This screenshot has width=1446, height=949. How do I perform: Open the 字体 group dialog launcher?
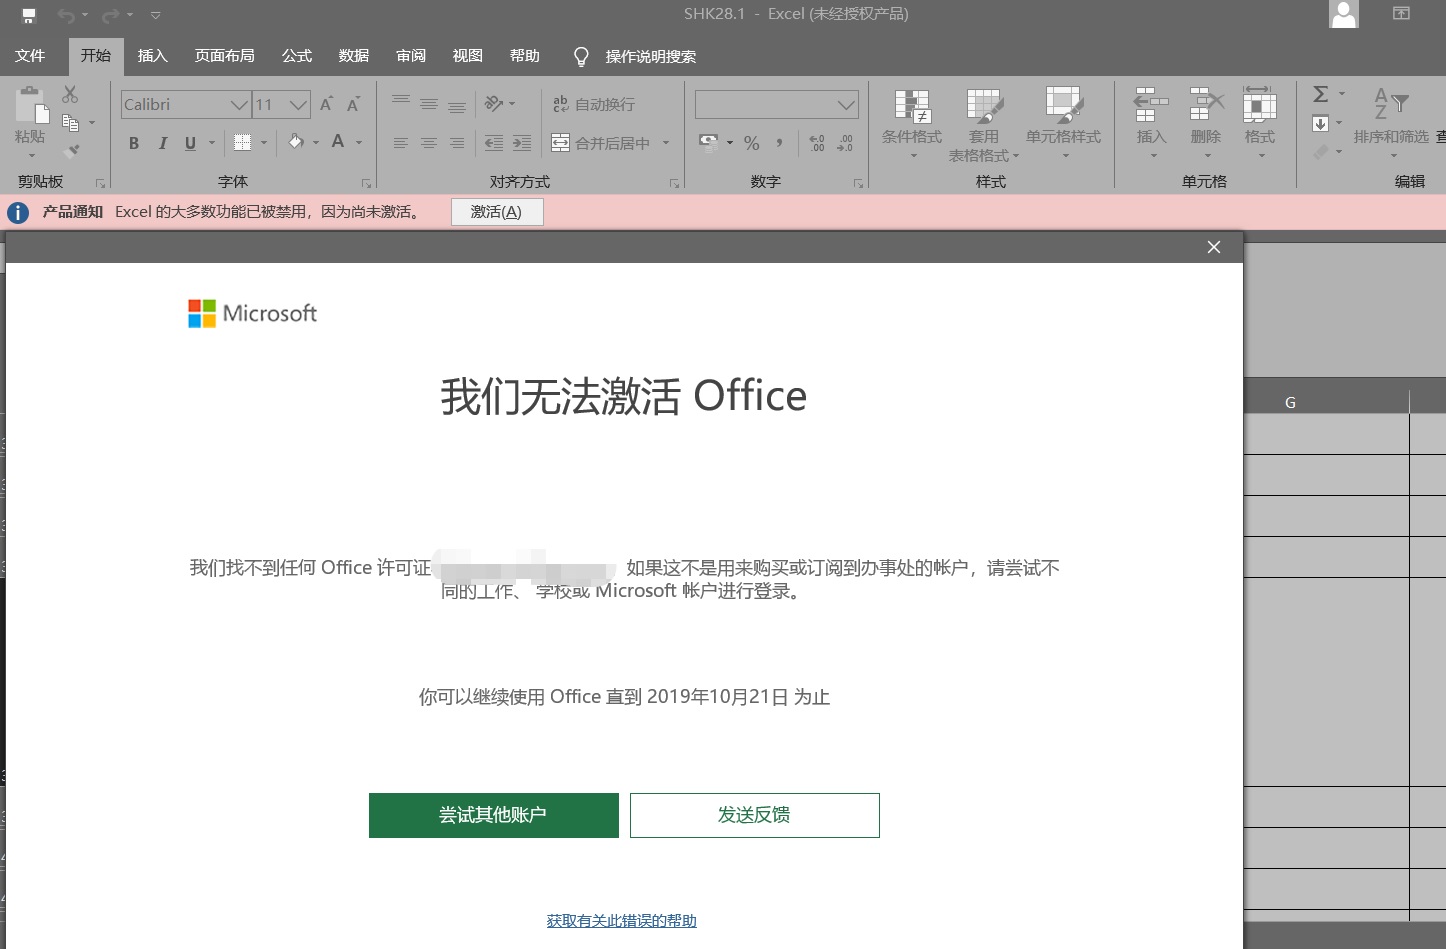367,183
